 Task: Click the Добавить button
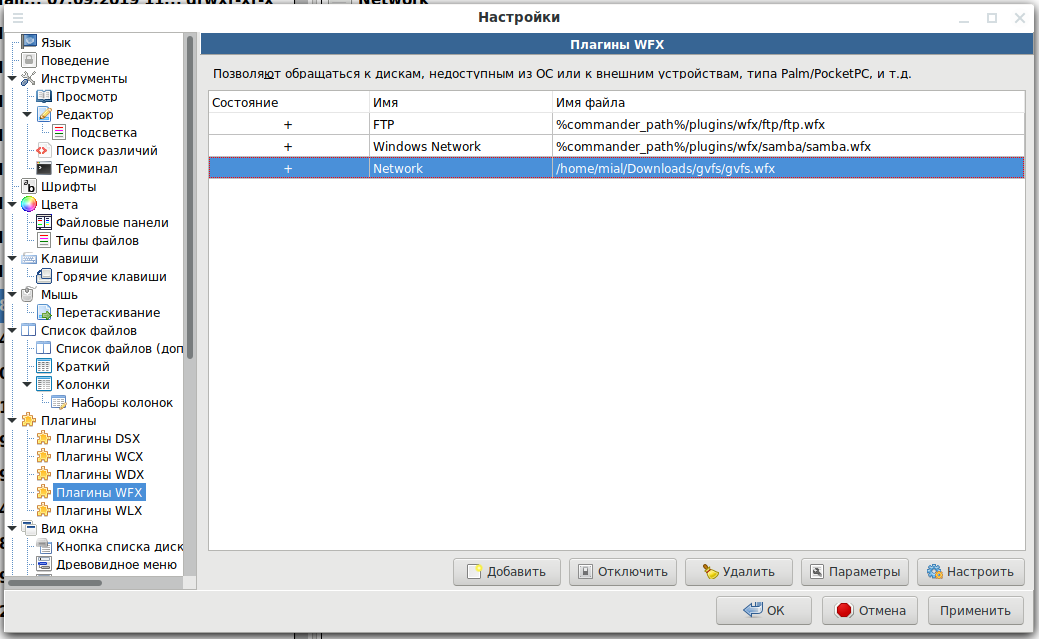click(x=507, y=571)
